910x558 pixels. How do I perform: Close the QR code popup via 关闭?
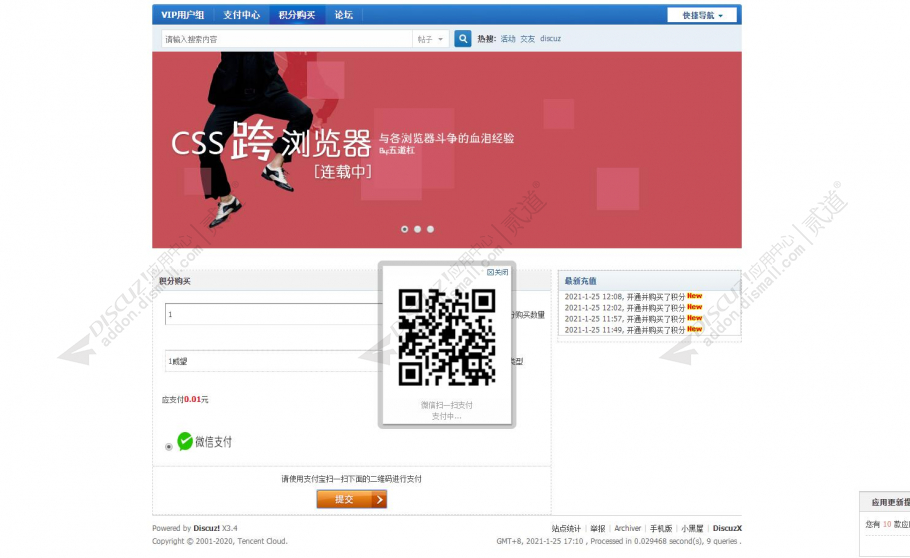[497, 272]
